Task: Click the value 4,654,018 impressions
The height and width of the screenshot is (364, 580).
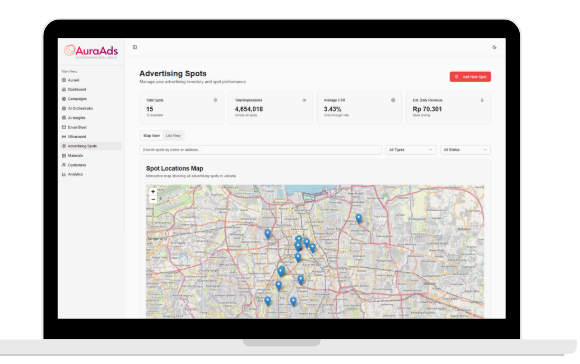Action: pos(249,109)
